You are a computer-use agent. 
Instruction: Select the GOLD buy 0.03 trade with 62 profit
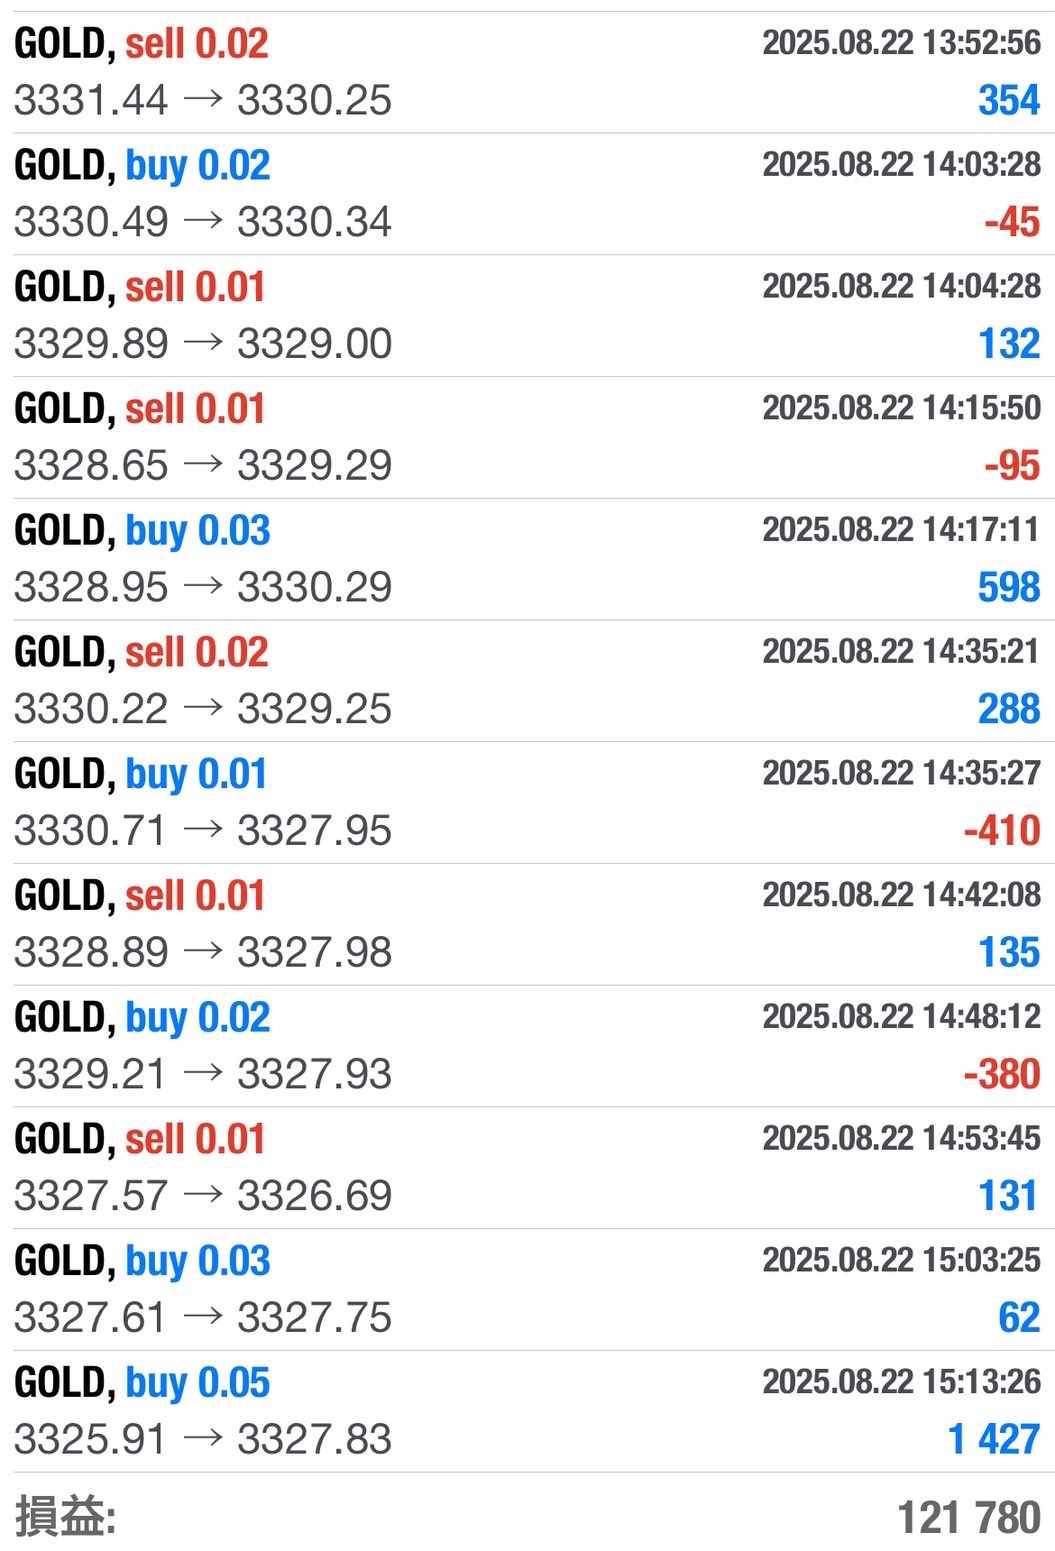coord(527,1290)
